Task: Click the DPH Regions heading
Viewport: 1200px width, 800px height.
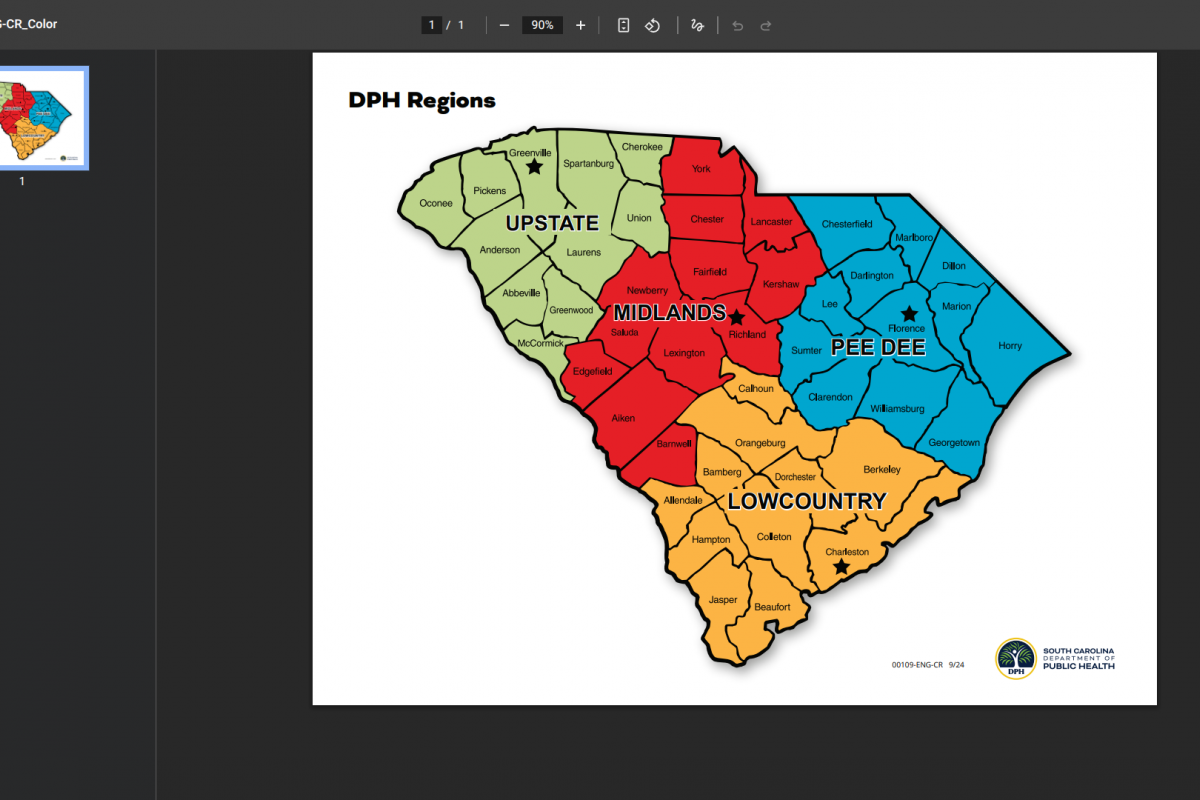Action: pyautogui.click(x=421, y=100)
